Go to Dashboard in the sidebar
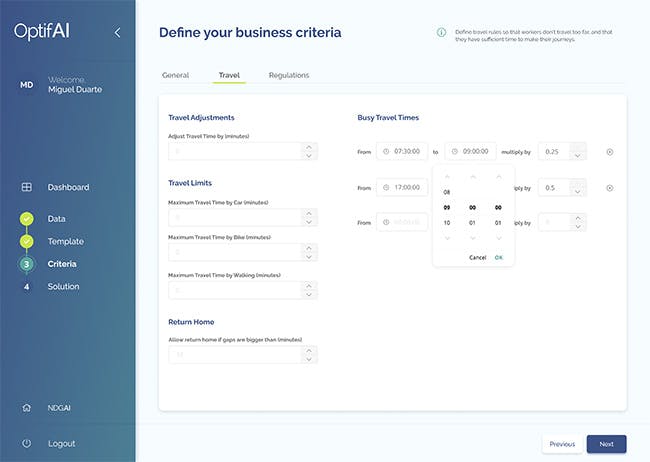Image resolution: width=650 pixels, height=462 pixels. pyautogui.click(x=68, y=187)
